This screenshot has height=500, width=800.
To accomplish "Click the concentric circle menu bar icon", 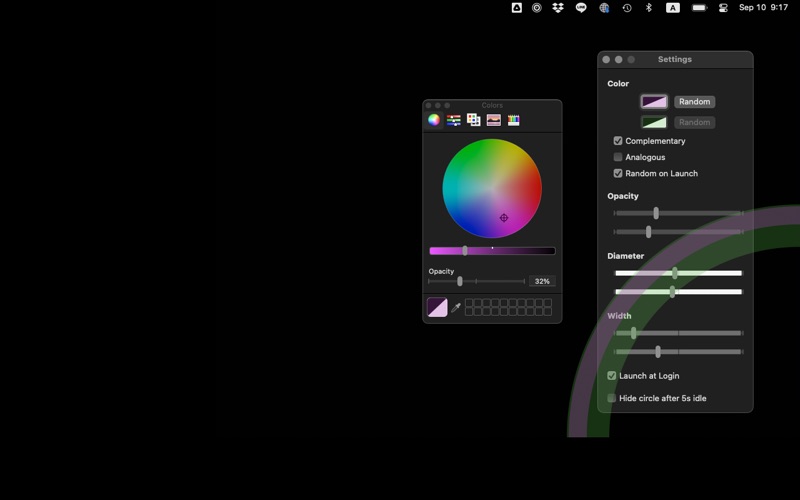I will [x=537, y=8].
